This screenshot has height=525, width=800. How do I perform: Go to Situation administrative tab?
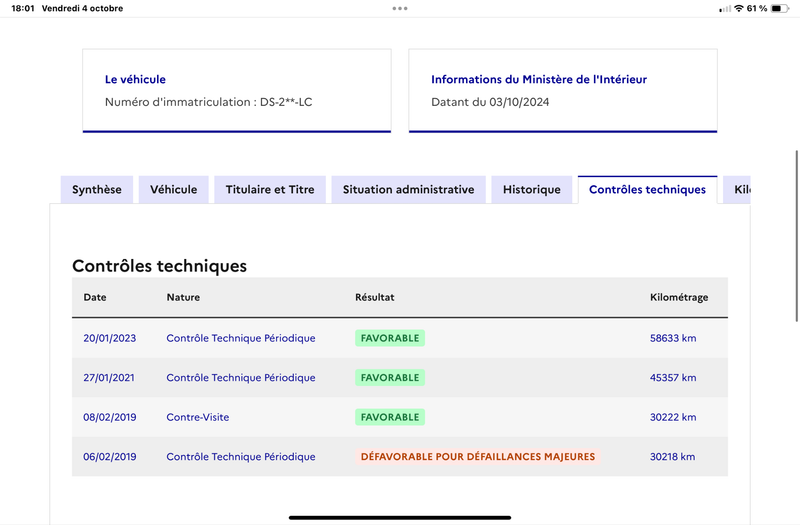(x=408, y=190)
